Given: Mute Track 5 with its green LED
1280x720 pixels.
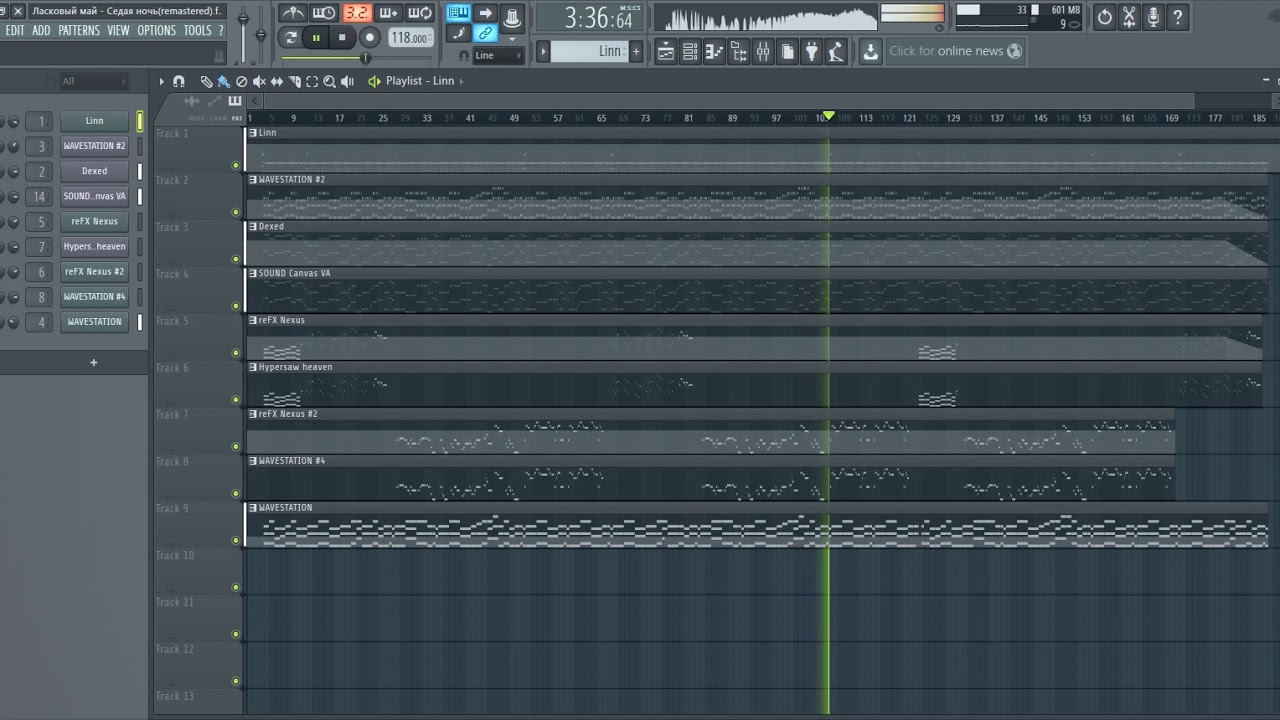Looking at the screenshot, I should (x=236, y=353).
